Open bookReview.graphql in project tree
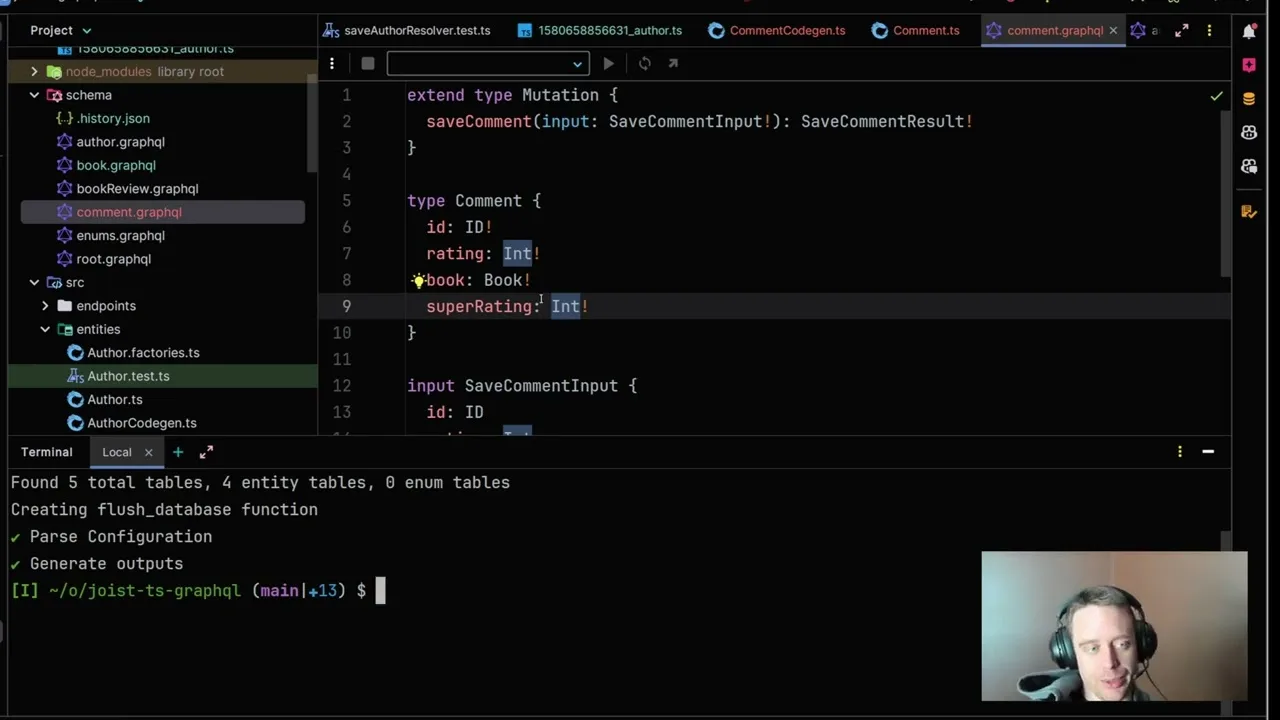1280x720 pixels. [x=137, y=188]
